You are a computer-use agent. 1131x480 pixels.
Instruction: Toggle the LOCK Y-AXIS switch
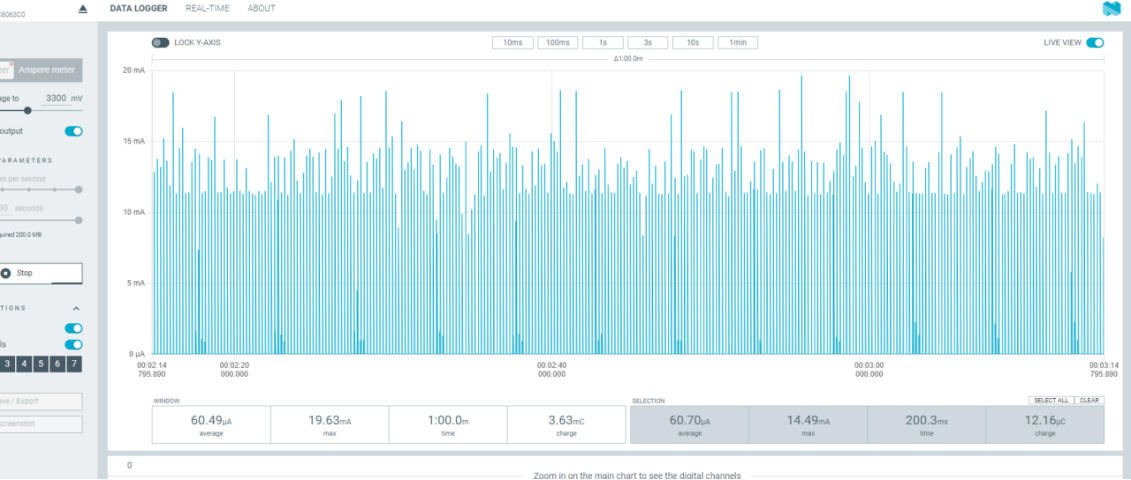[160, 43]
